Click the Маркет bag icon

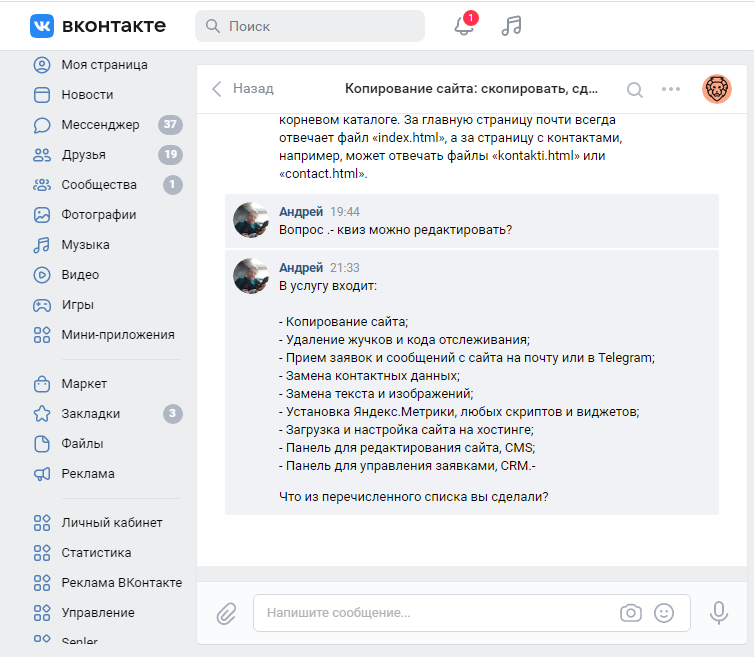[42, 384]
